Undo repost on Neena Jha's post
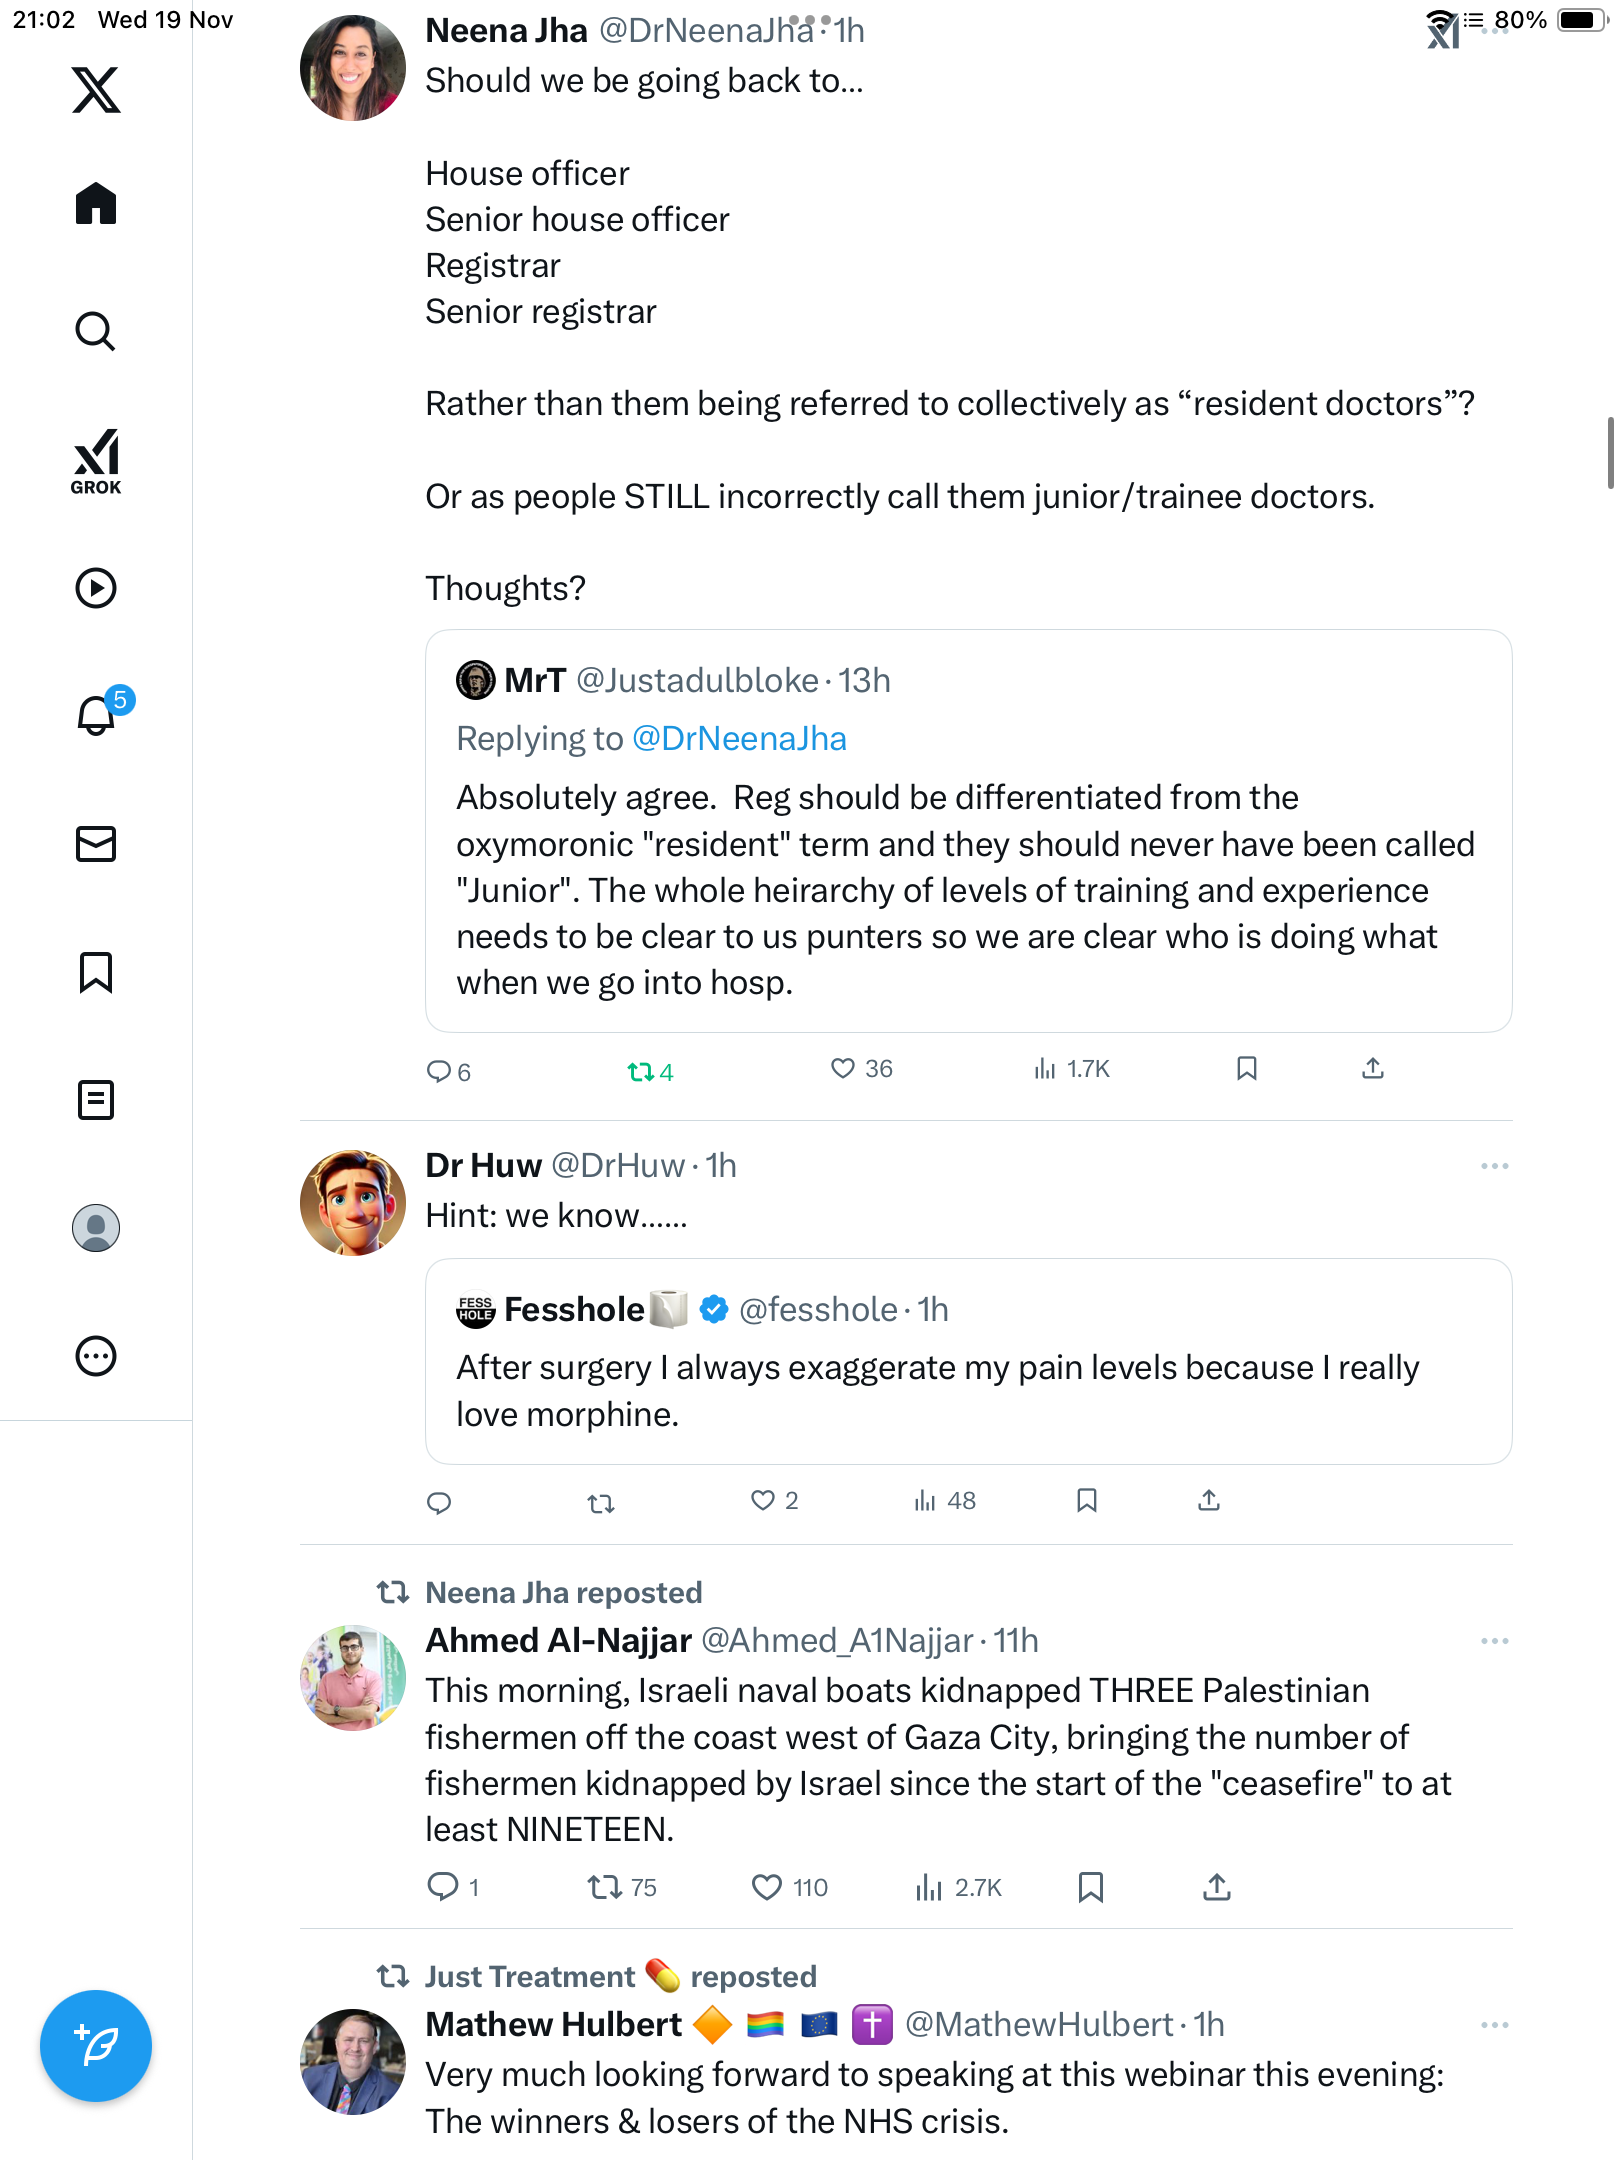The width and height of the screenshot is (1620, 2160). [640, 1072]
